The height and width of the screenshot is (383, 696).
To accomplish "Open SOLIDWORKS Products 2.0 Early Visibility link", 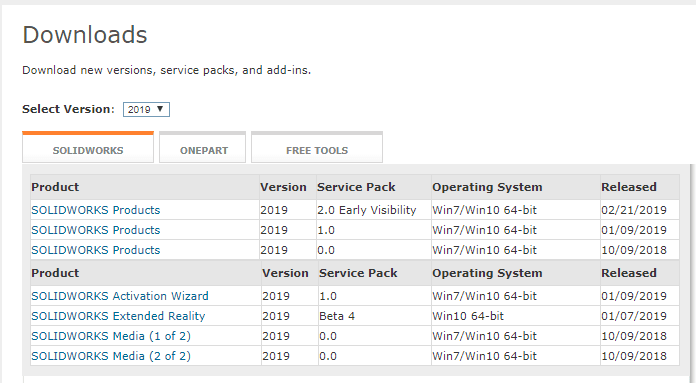I will (x=95, y=210).
